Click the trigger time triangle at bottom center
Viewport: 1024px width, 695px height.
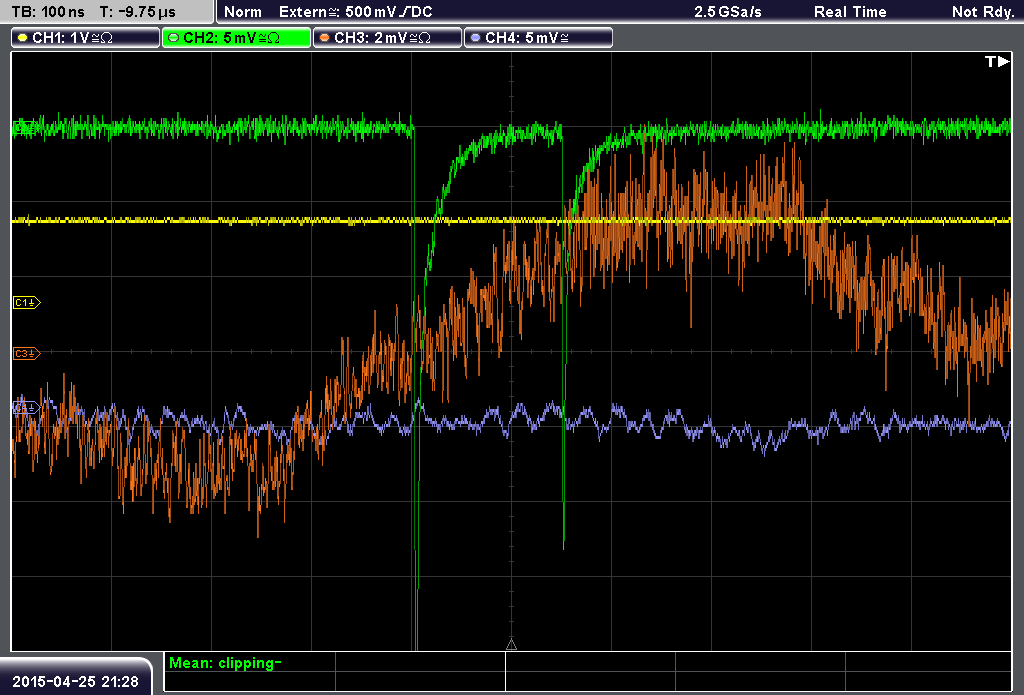click(x=511, y=645)
